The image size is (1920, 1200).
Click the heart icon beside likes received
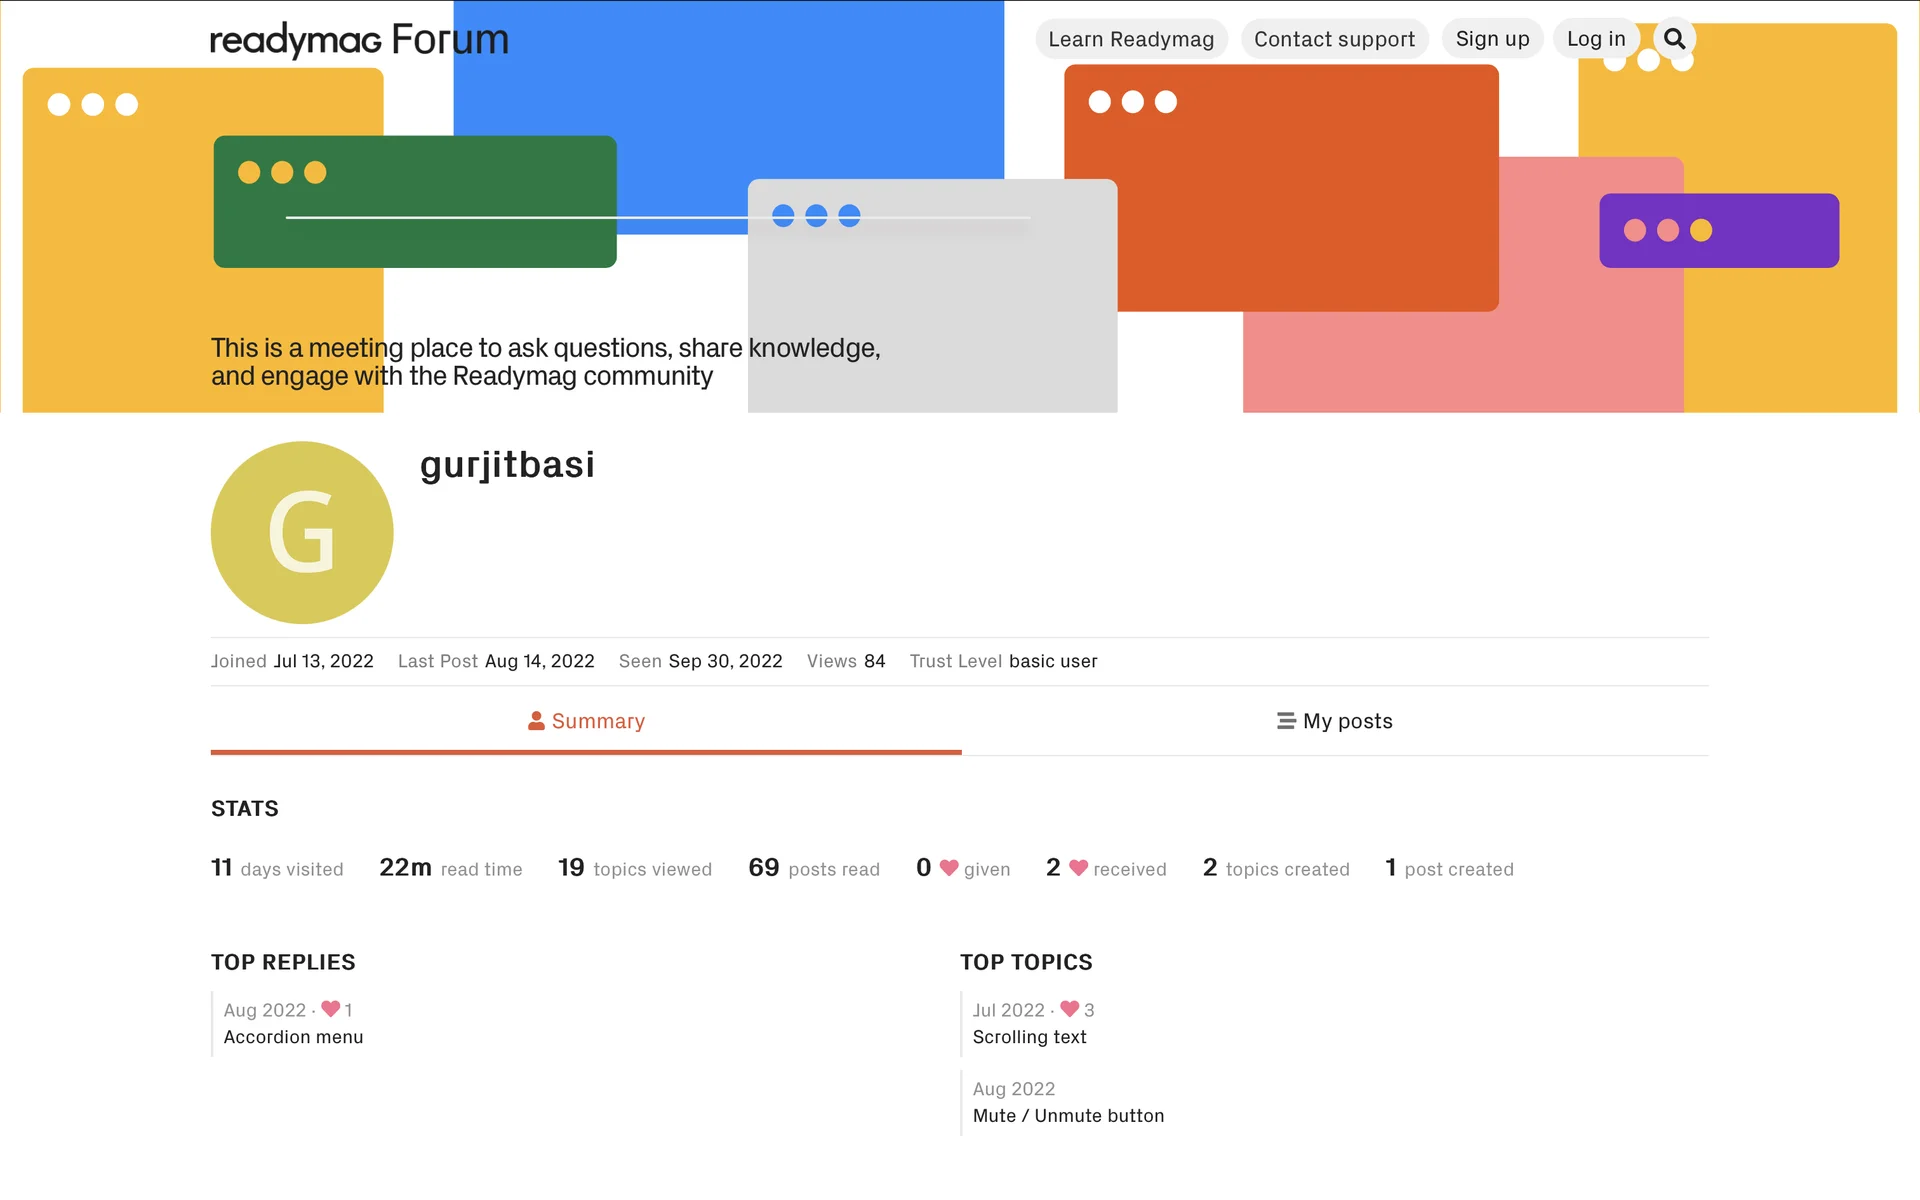click(x=1078, y=868)
